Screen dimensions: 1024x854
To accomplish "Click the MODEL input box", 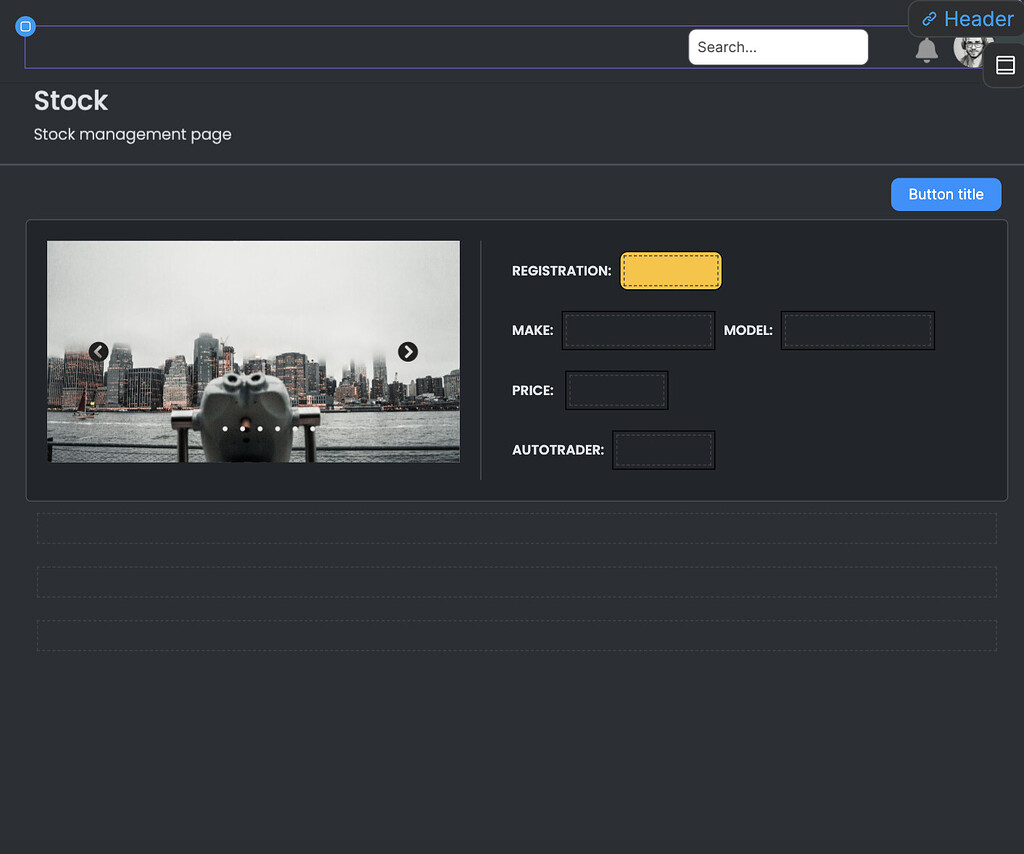I will (857, 330).
